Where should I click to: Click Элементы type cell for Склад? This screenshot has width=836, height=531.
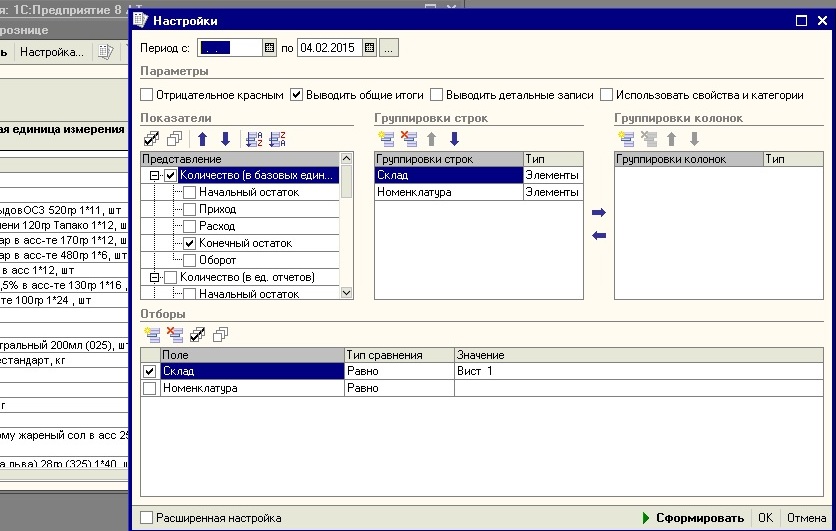pyautogui.click(x=553, y=175)
